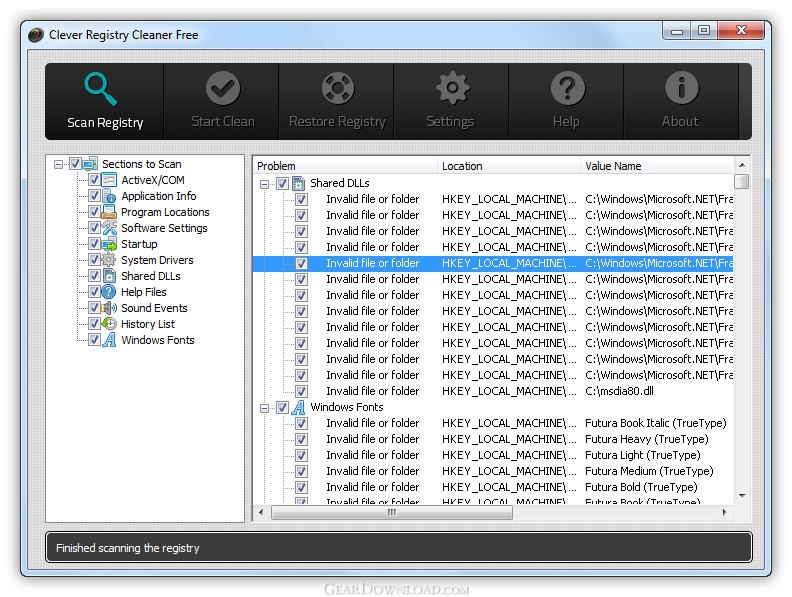The width and height of the screenshot is (792, 597).
Task: Click the Start Clean checkmark icon
Action: [x=223, y=88]
